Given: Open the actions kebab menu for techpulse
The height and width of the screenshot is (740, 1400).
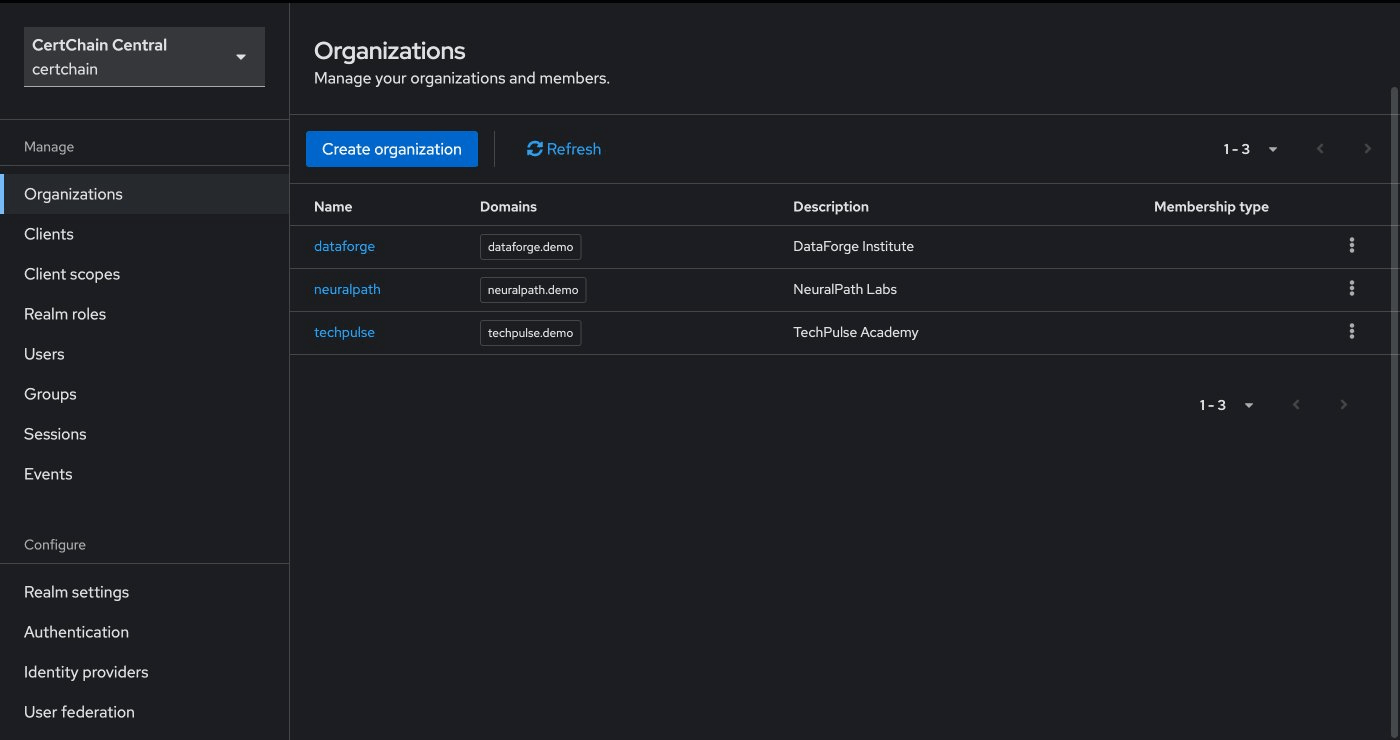Looking at the screenshot, I should pyautogui.click(x=1351, y=331).
